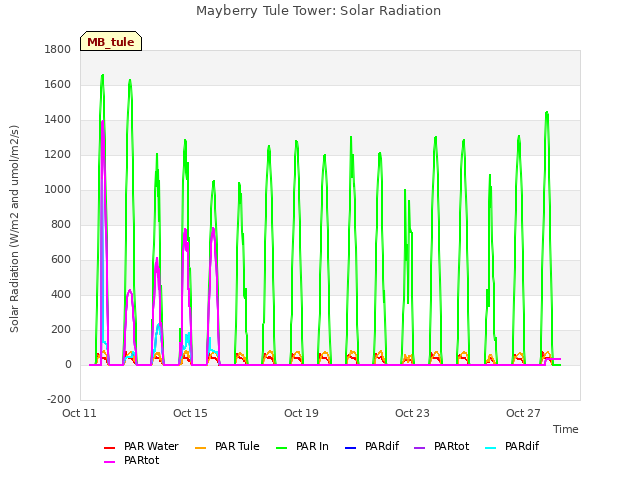Click the chart title Mayberry Tule Tower: Solar Radiation
Screen dimensions: 640x480
tap(318, 11)
